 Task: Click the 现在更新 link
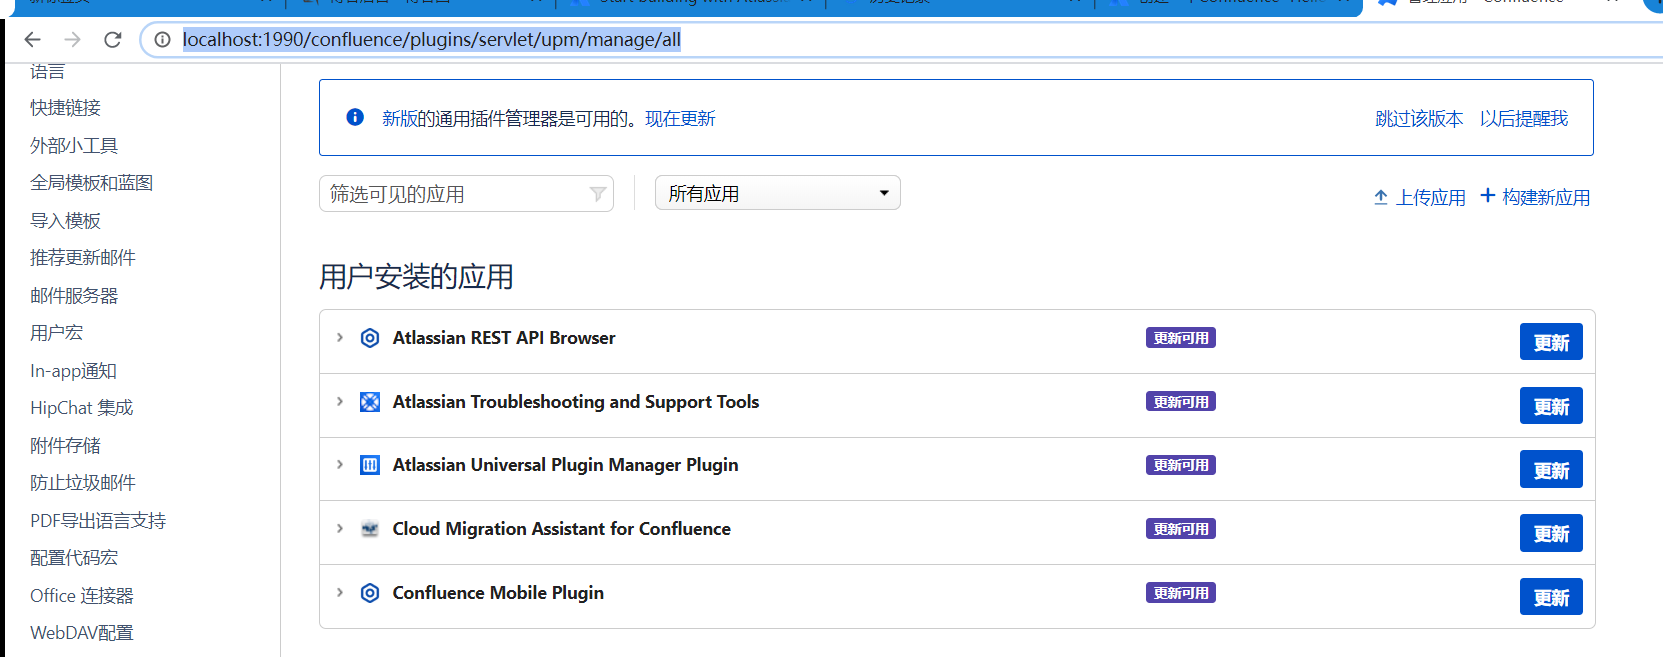[x=680, y=118]
